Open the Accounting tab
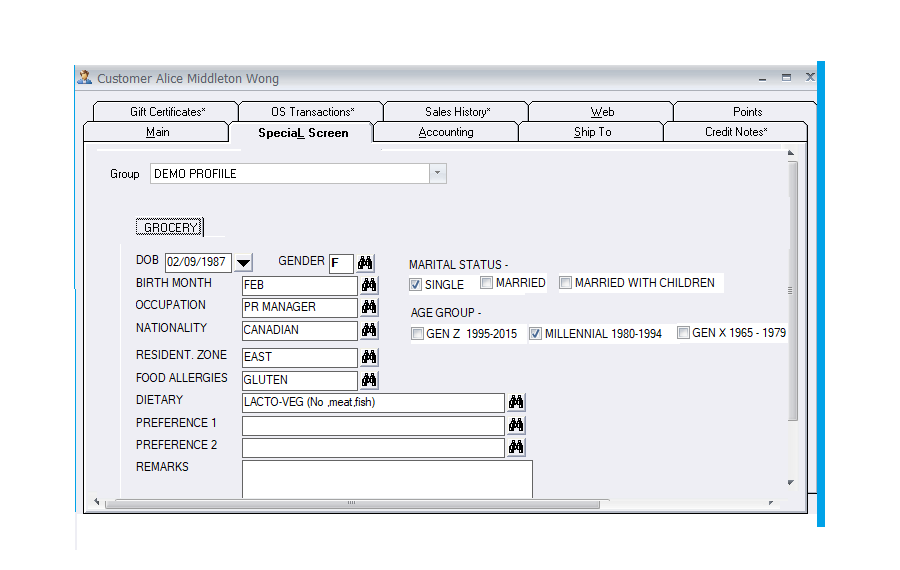This screenshot has height=570, width=900. (446, 132)
